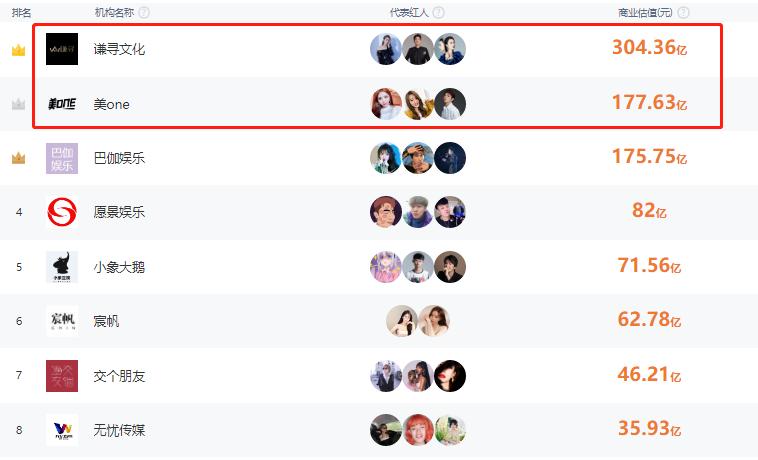Click help icon beside 机构名称 header

click(x=144, y=13)
